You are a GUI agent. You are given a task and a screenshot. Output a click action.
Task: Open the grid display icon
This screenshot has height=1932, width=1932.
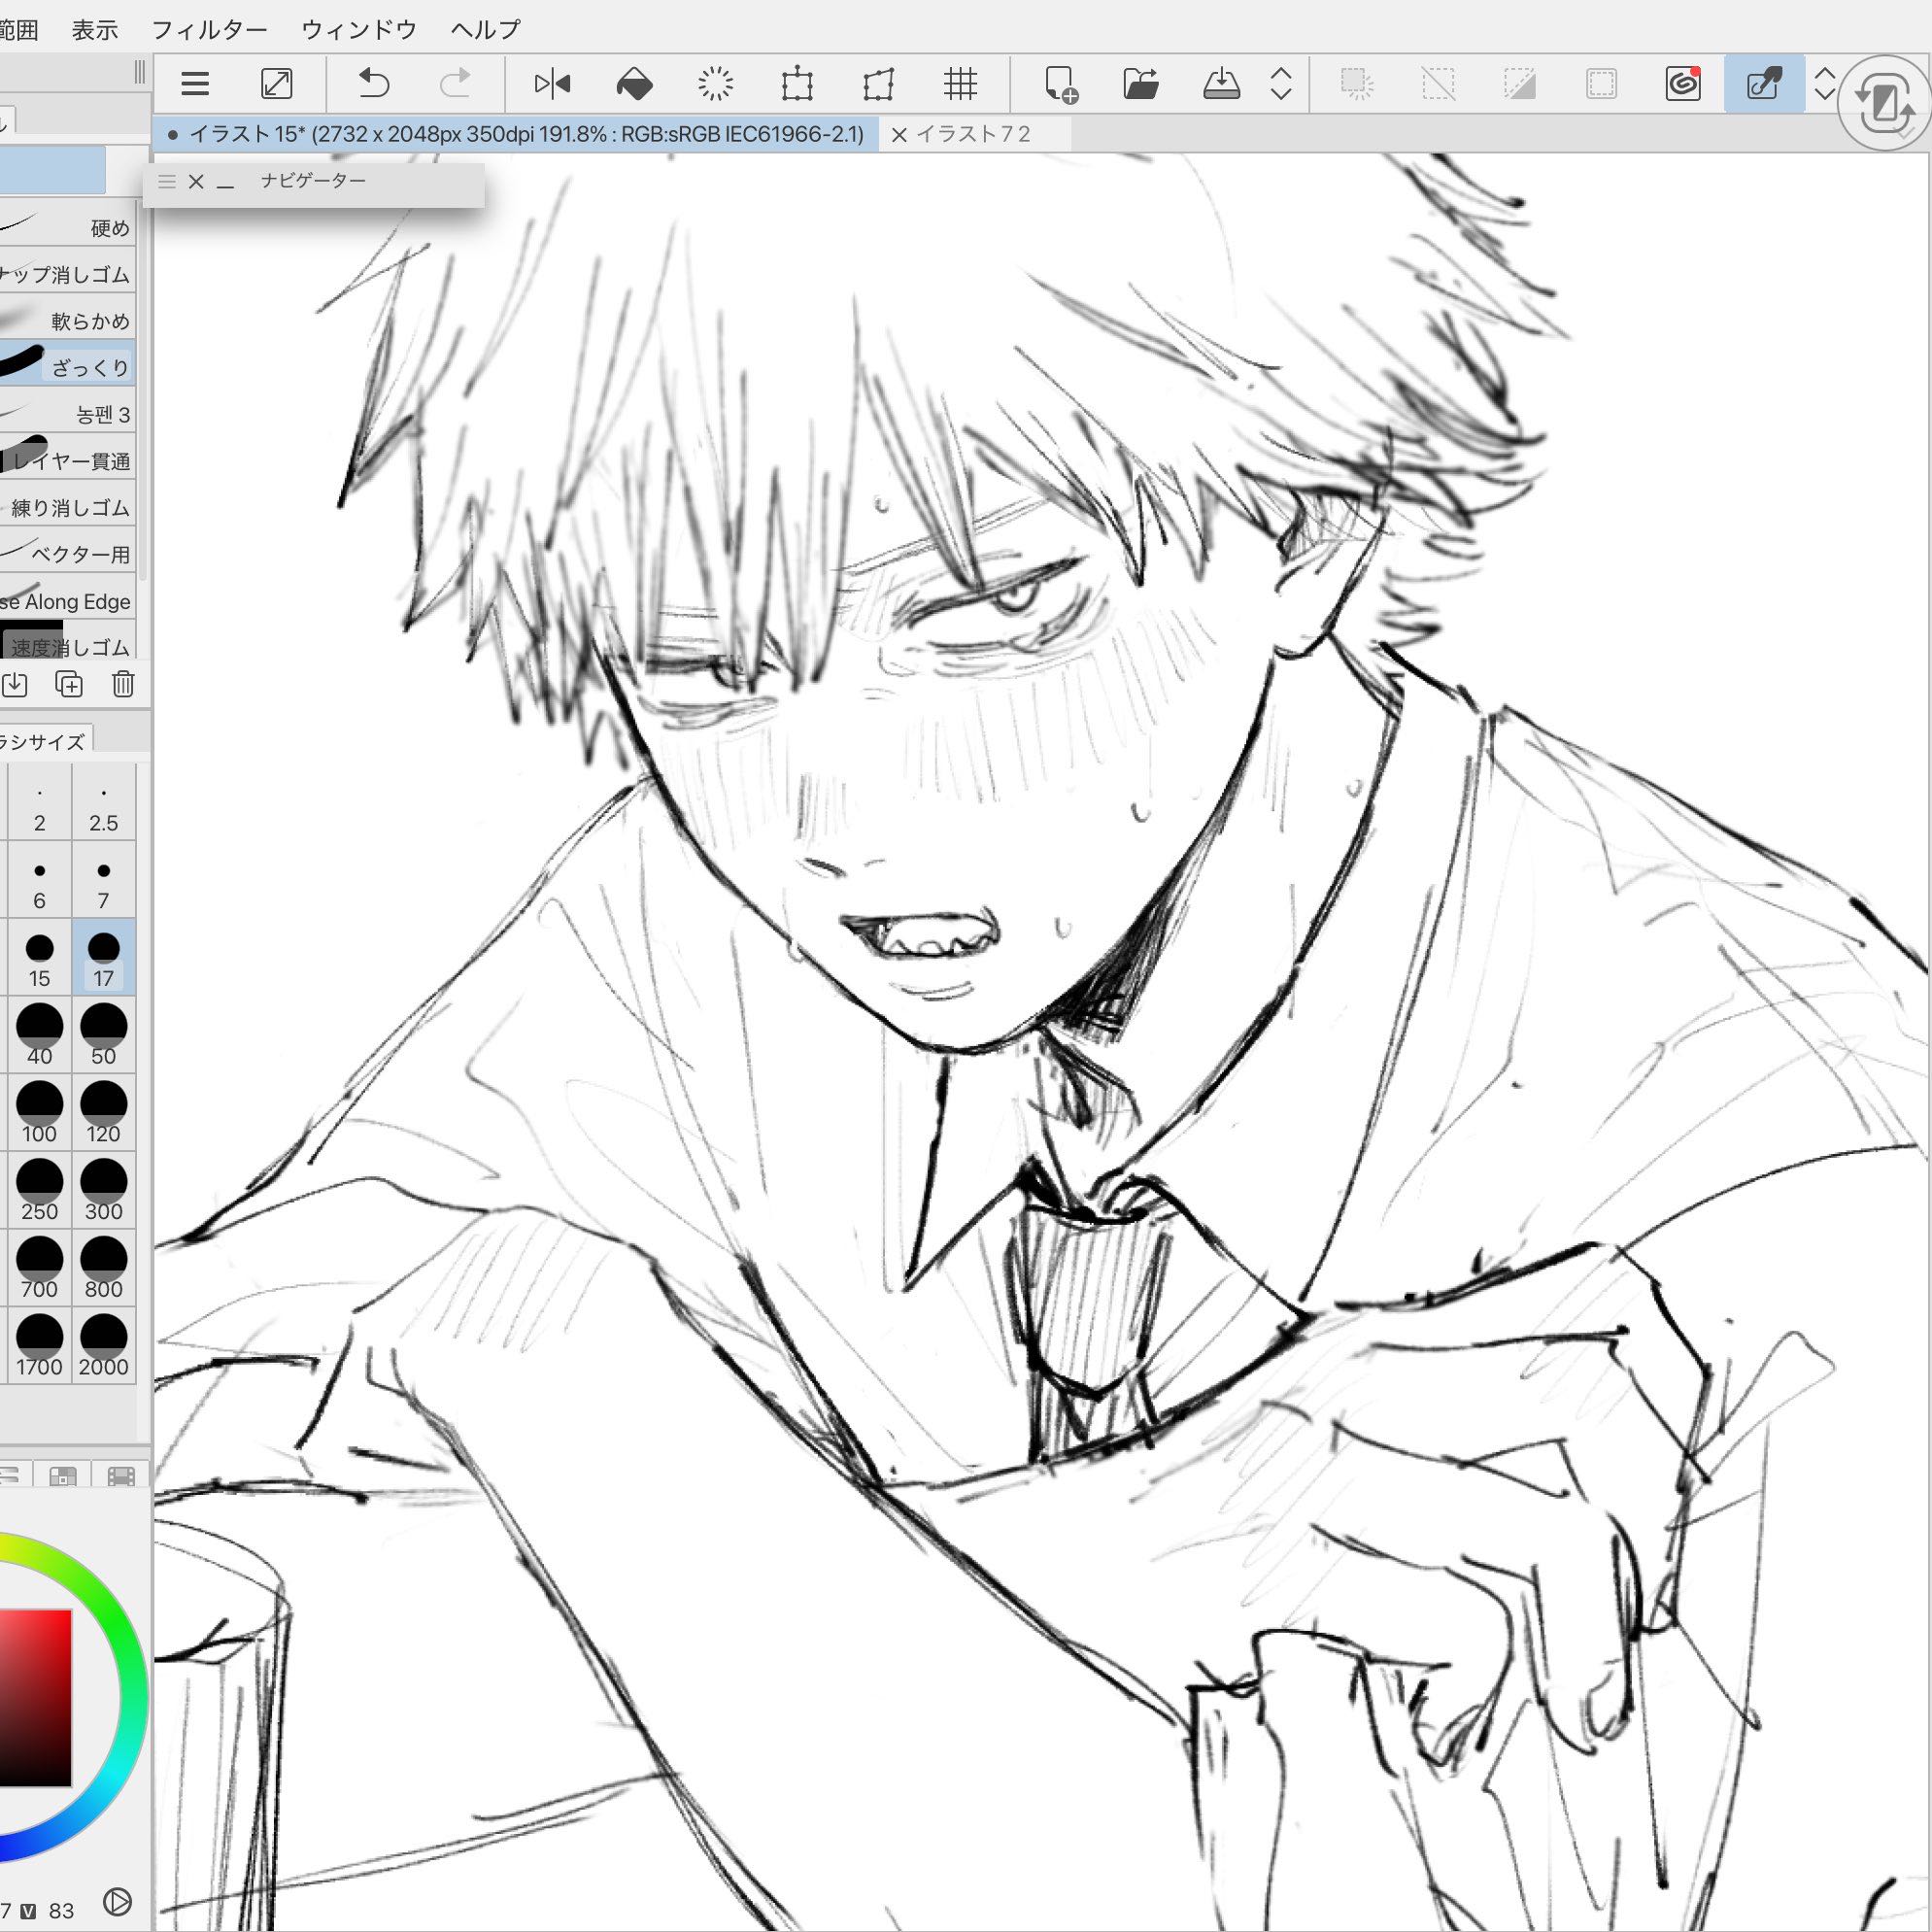click(959, 84)
